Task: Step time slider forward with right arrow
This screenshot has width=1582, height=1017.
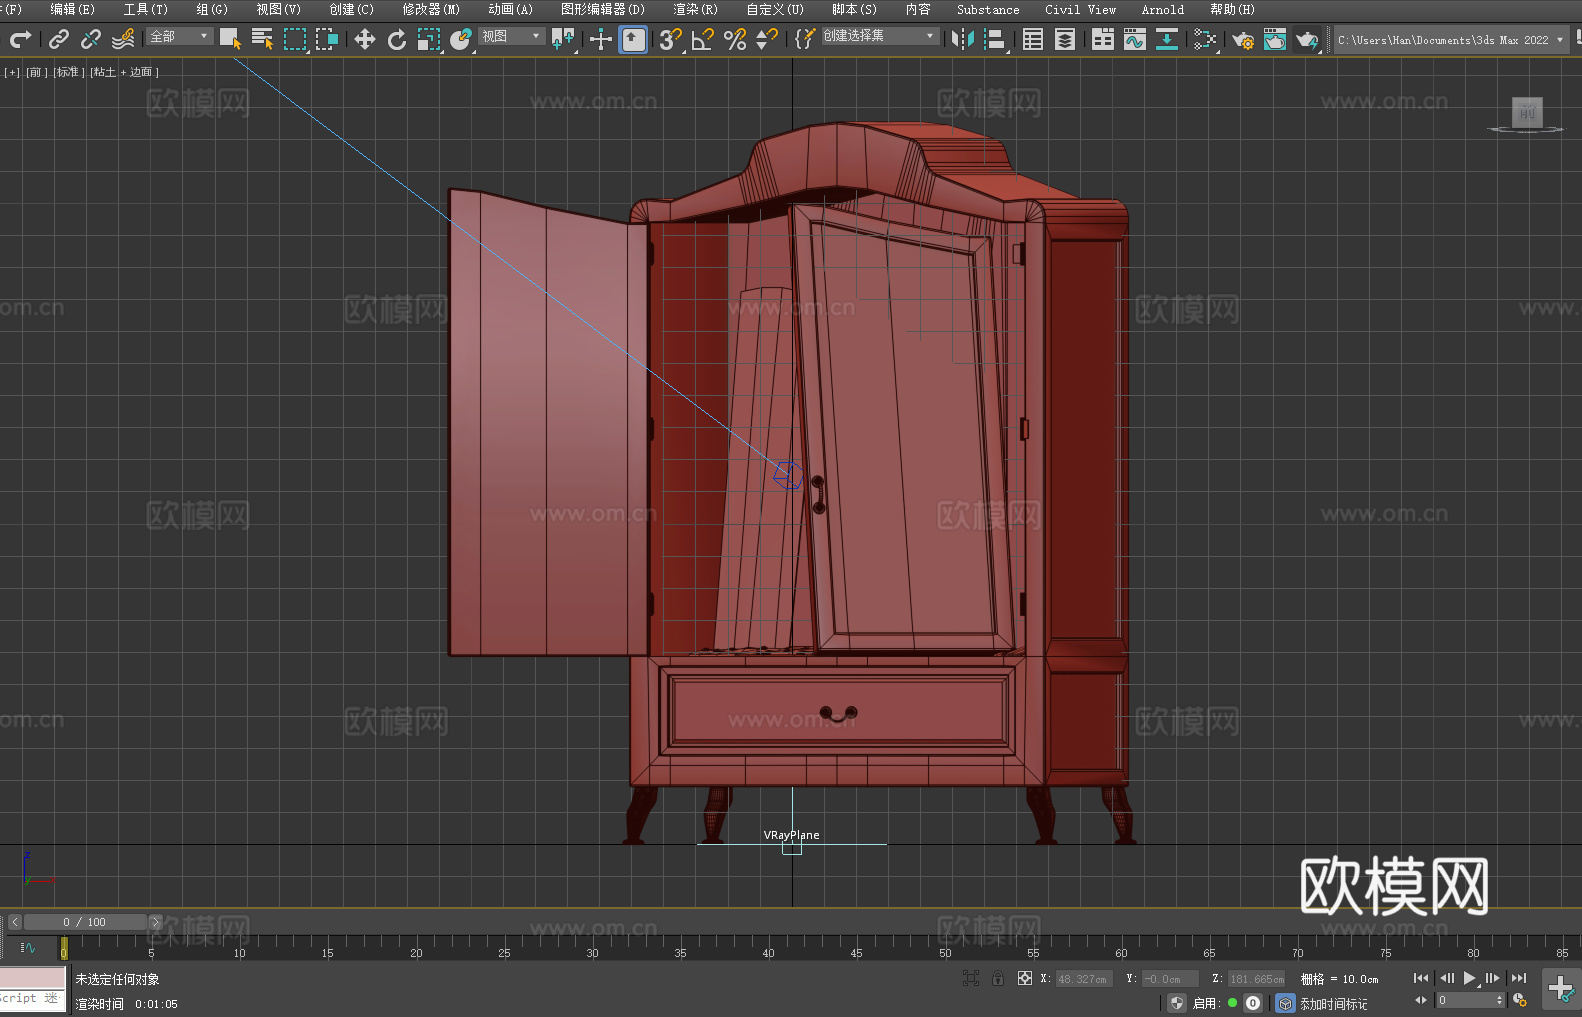Action: click(x=155, y=922)
